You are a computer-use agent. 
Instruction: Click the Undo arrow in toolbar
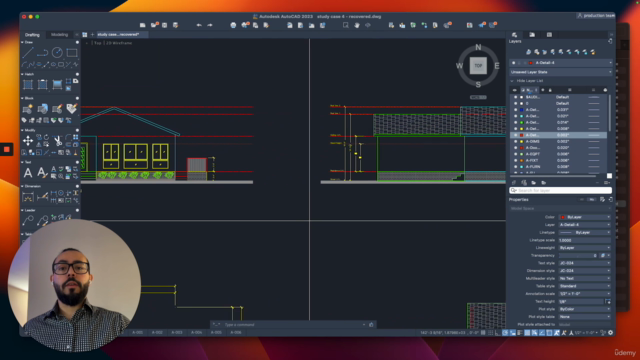click(x=199, y=25)
